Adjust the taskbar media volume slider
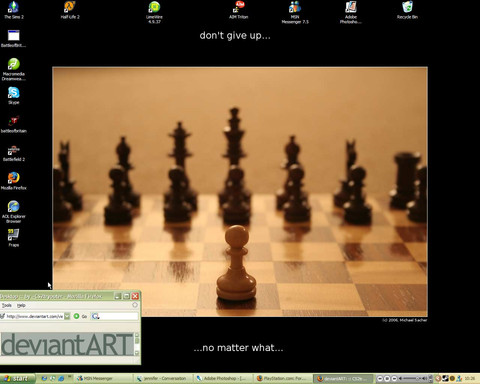This screenshot has height=384, width=480. coord(413,378)
